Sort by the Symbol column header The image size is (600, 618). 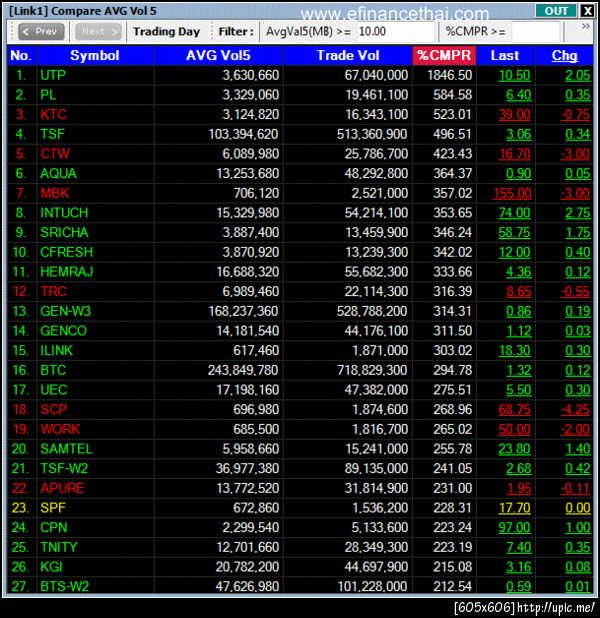pyautogui.click(x=95, y=56)
